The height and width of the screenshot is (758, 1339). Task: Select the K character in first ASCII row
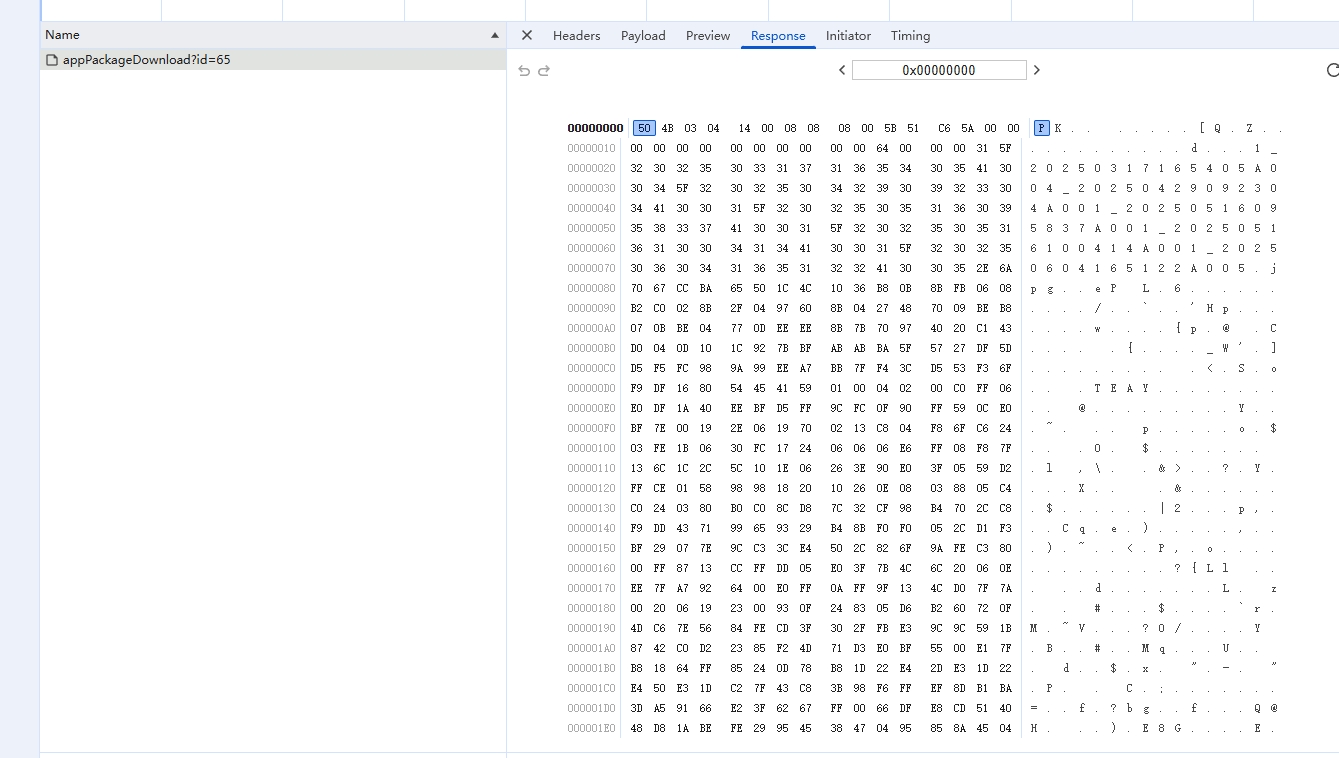(x=1058, y=128)
